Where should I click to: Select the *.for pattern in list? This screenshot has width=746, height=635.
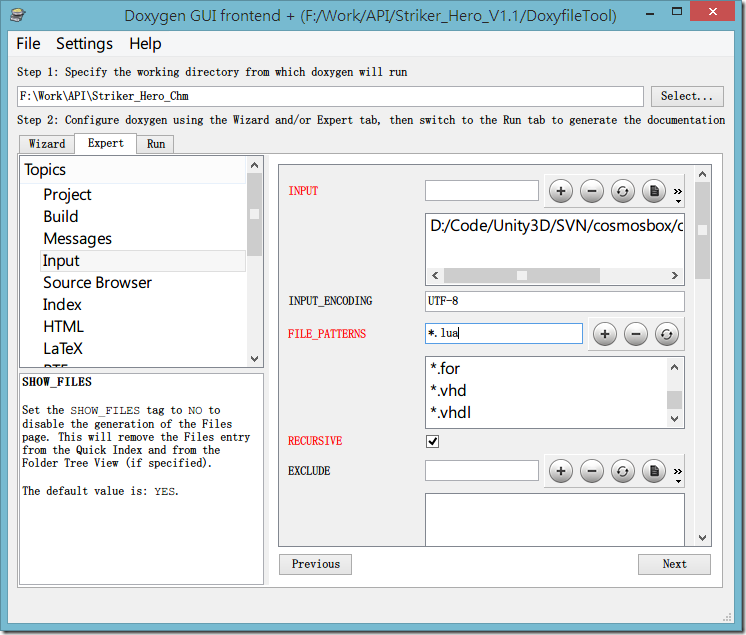tap(445, 369)
